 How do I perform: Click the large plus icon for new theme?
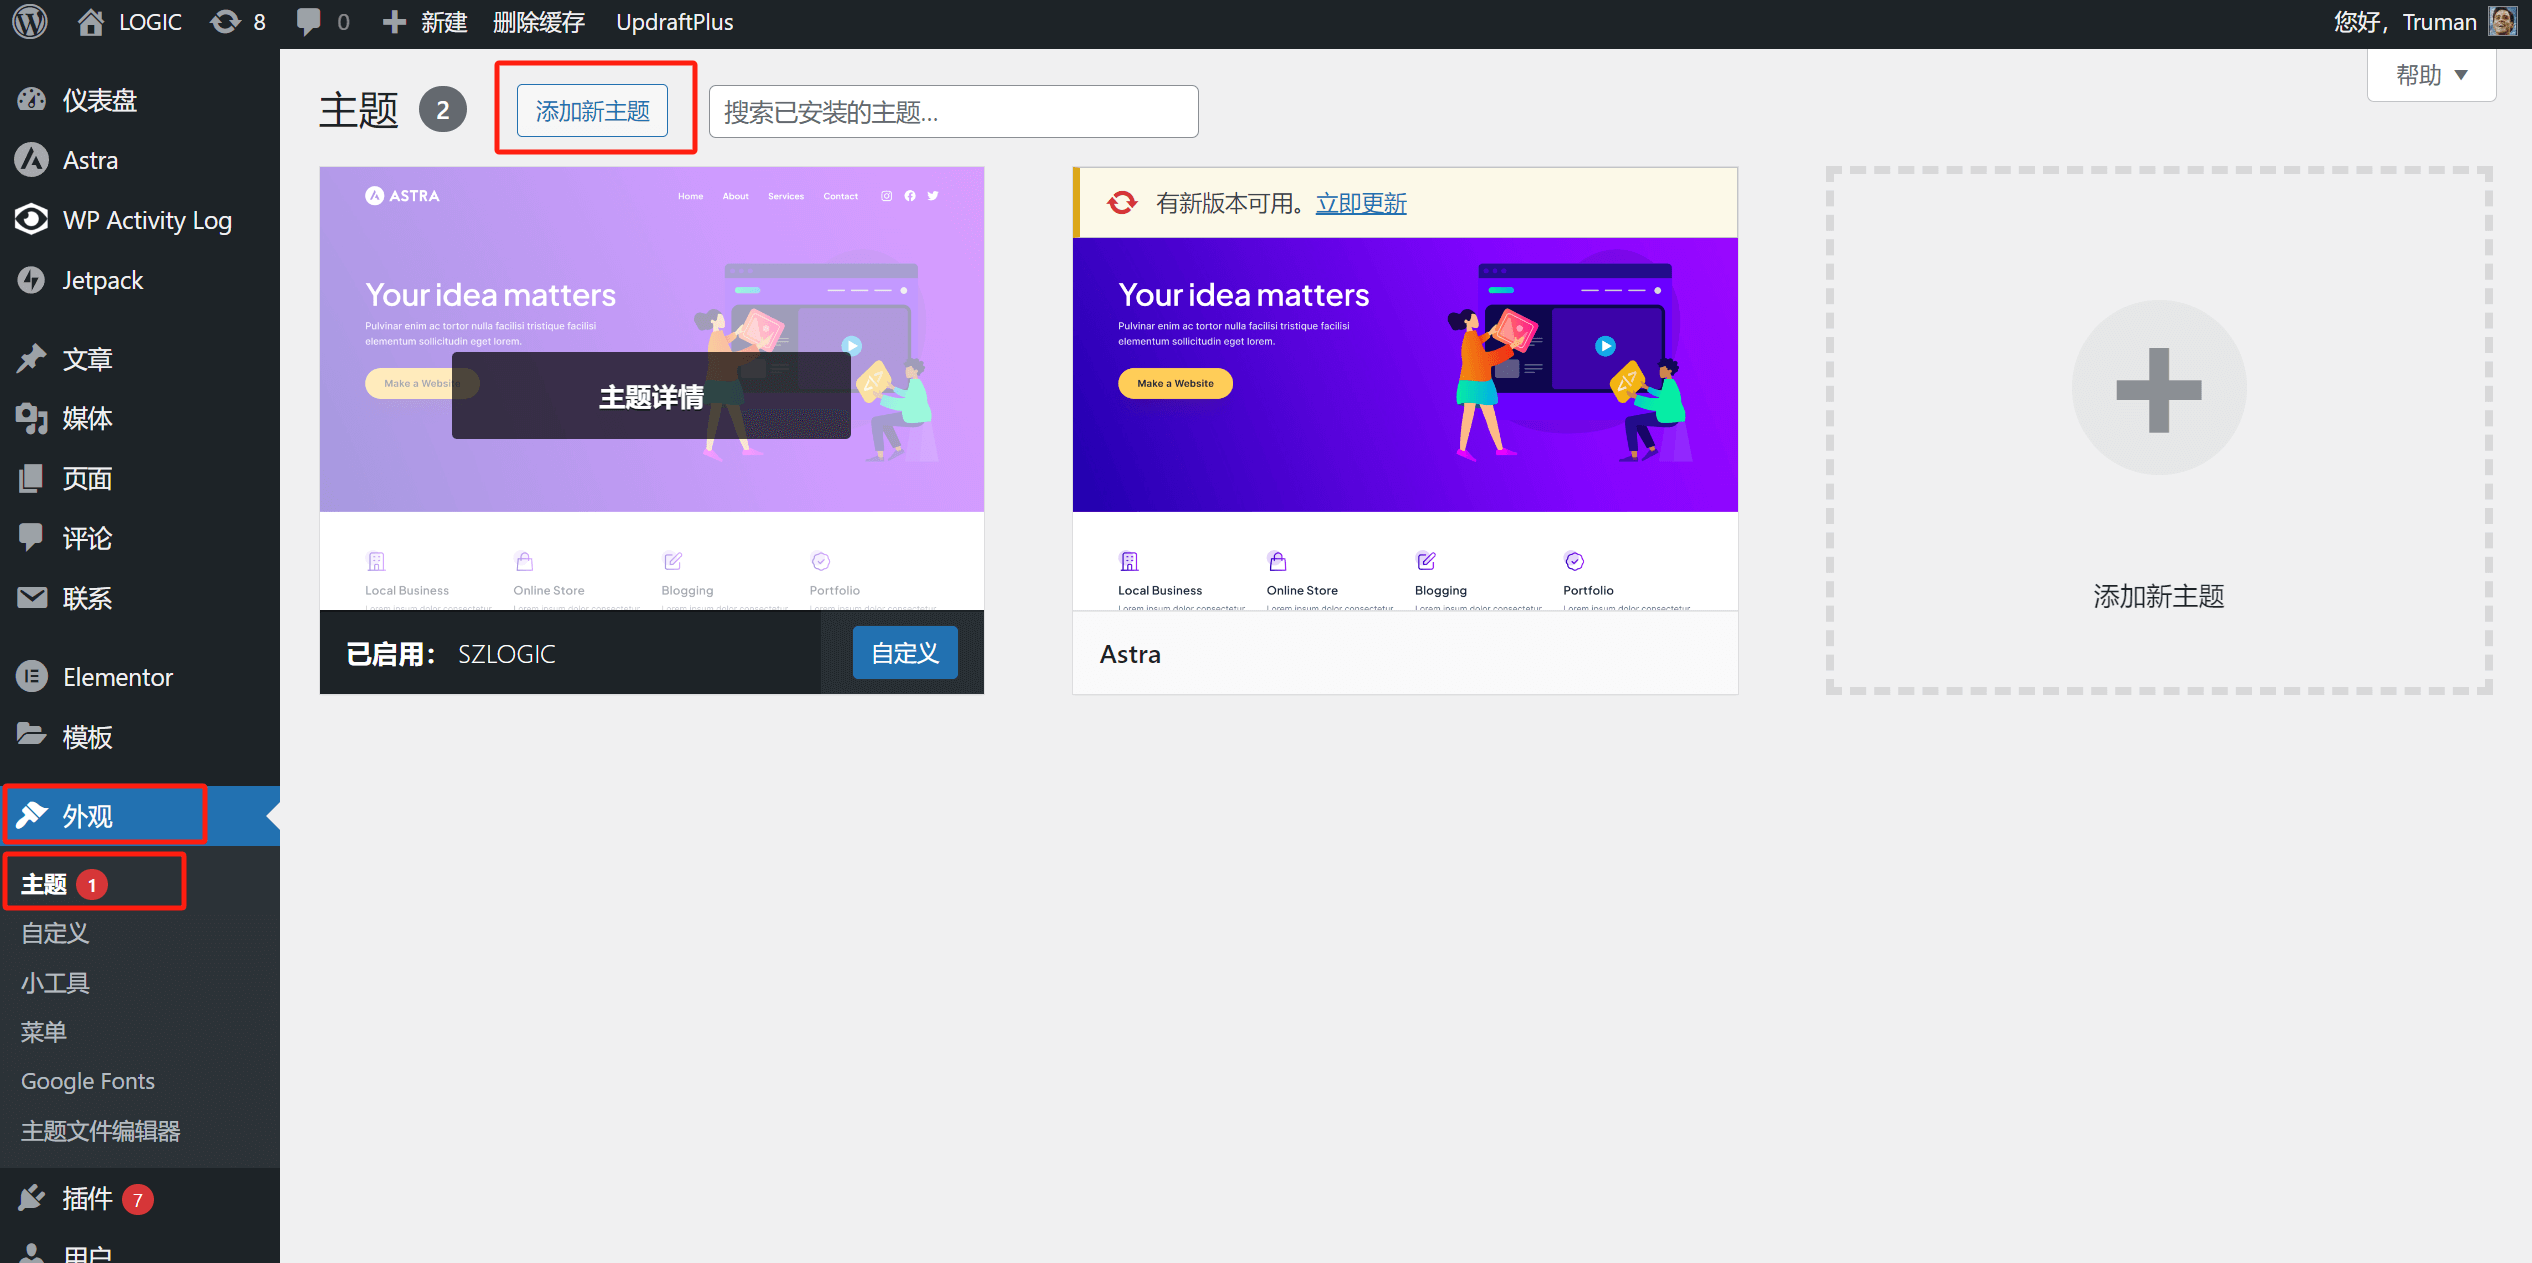coord(2159,390)
